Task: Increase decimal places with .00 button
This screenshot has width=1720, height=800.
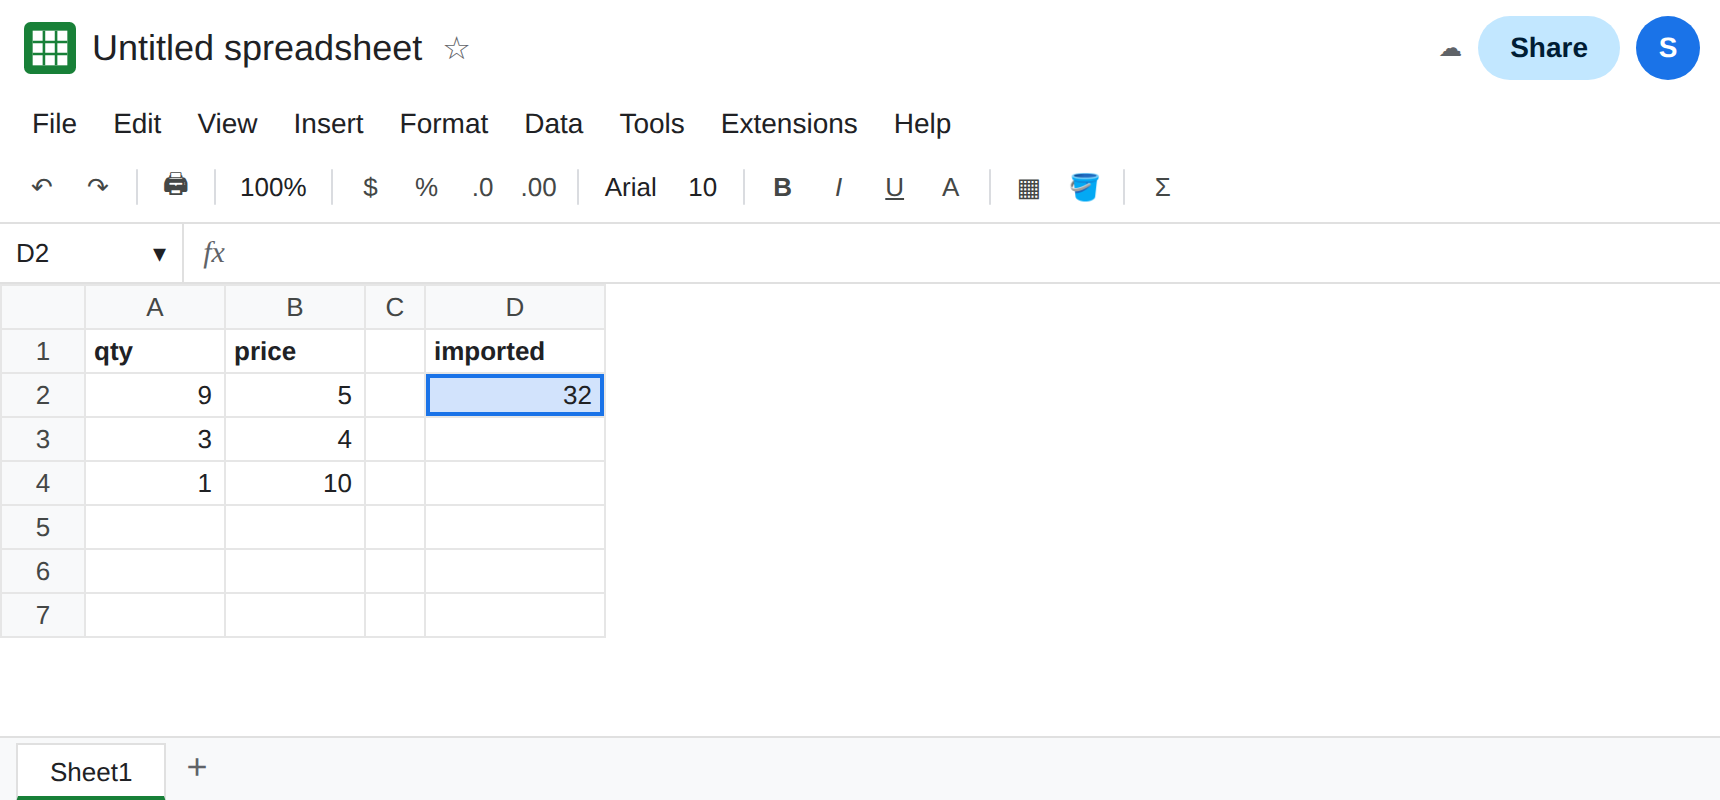Action: pos(538,187)
